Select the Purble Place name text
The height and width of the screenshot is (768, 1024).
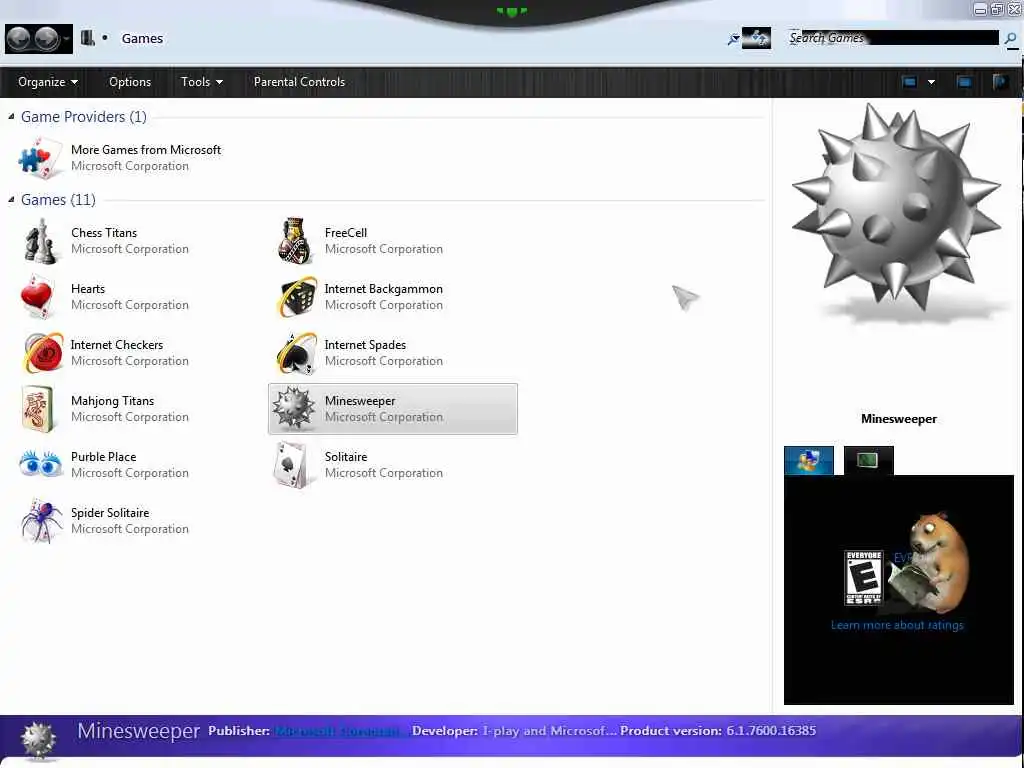point(103,456)
